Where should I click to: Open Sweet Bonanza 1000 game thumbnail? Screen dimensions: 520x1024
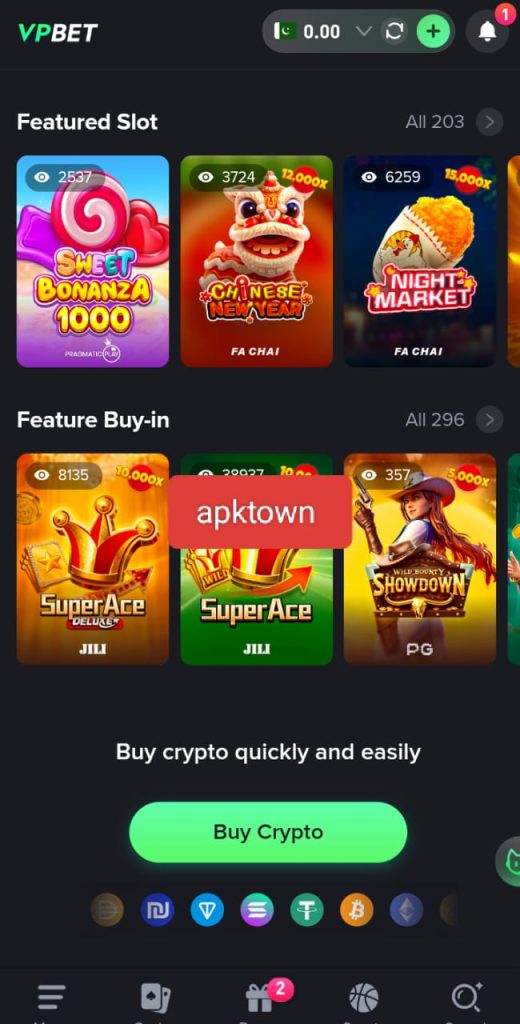(93, 261)
